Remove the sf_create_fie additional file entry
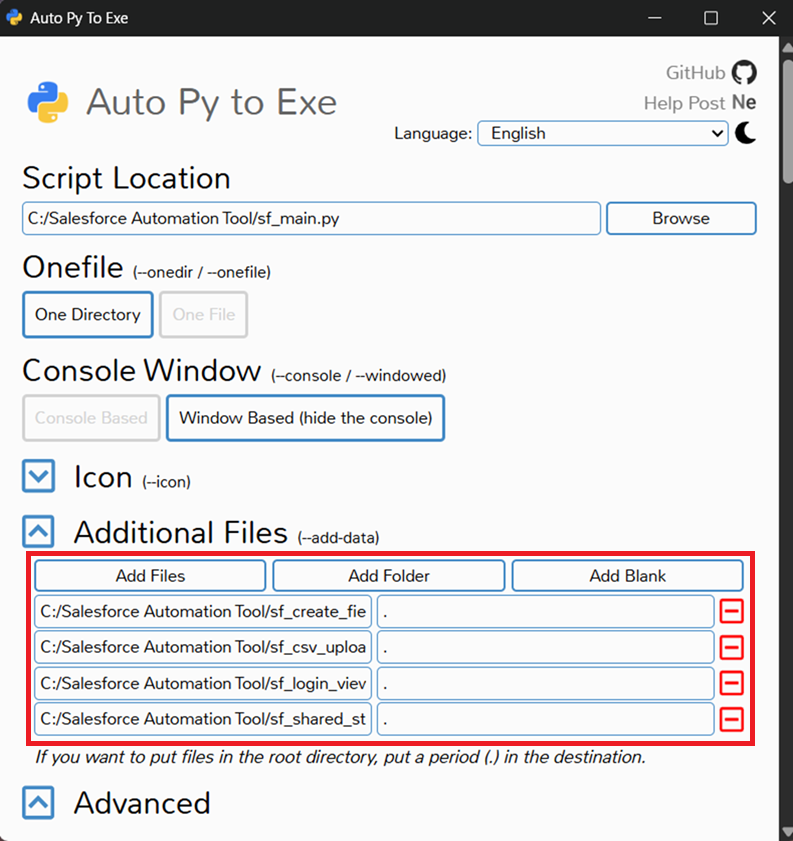This screenshot has height=841, width=793. 731,612
